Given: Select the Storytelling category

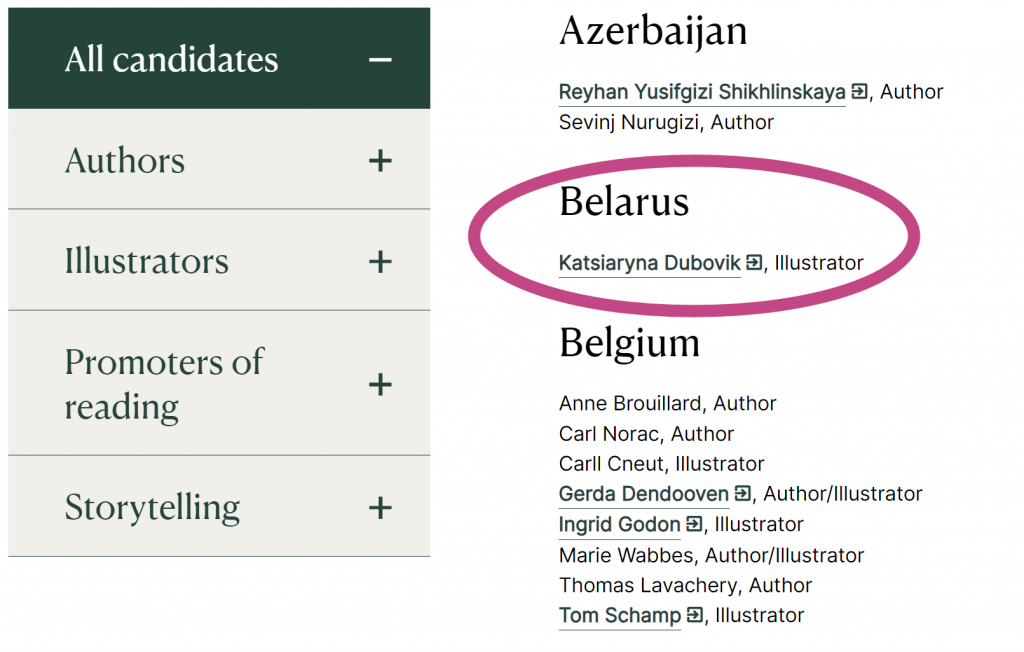Looking at the screenshot, I should [x=152, y=507].
